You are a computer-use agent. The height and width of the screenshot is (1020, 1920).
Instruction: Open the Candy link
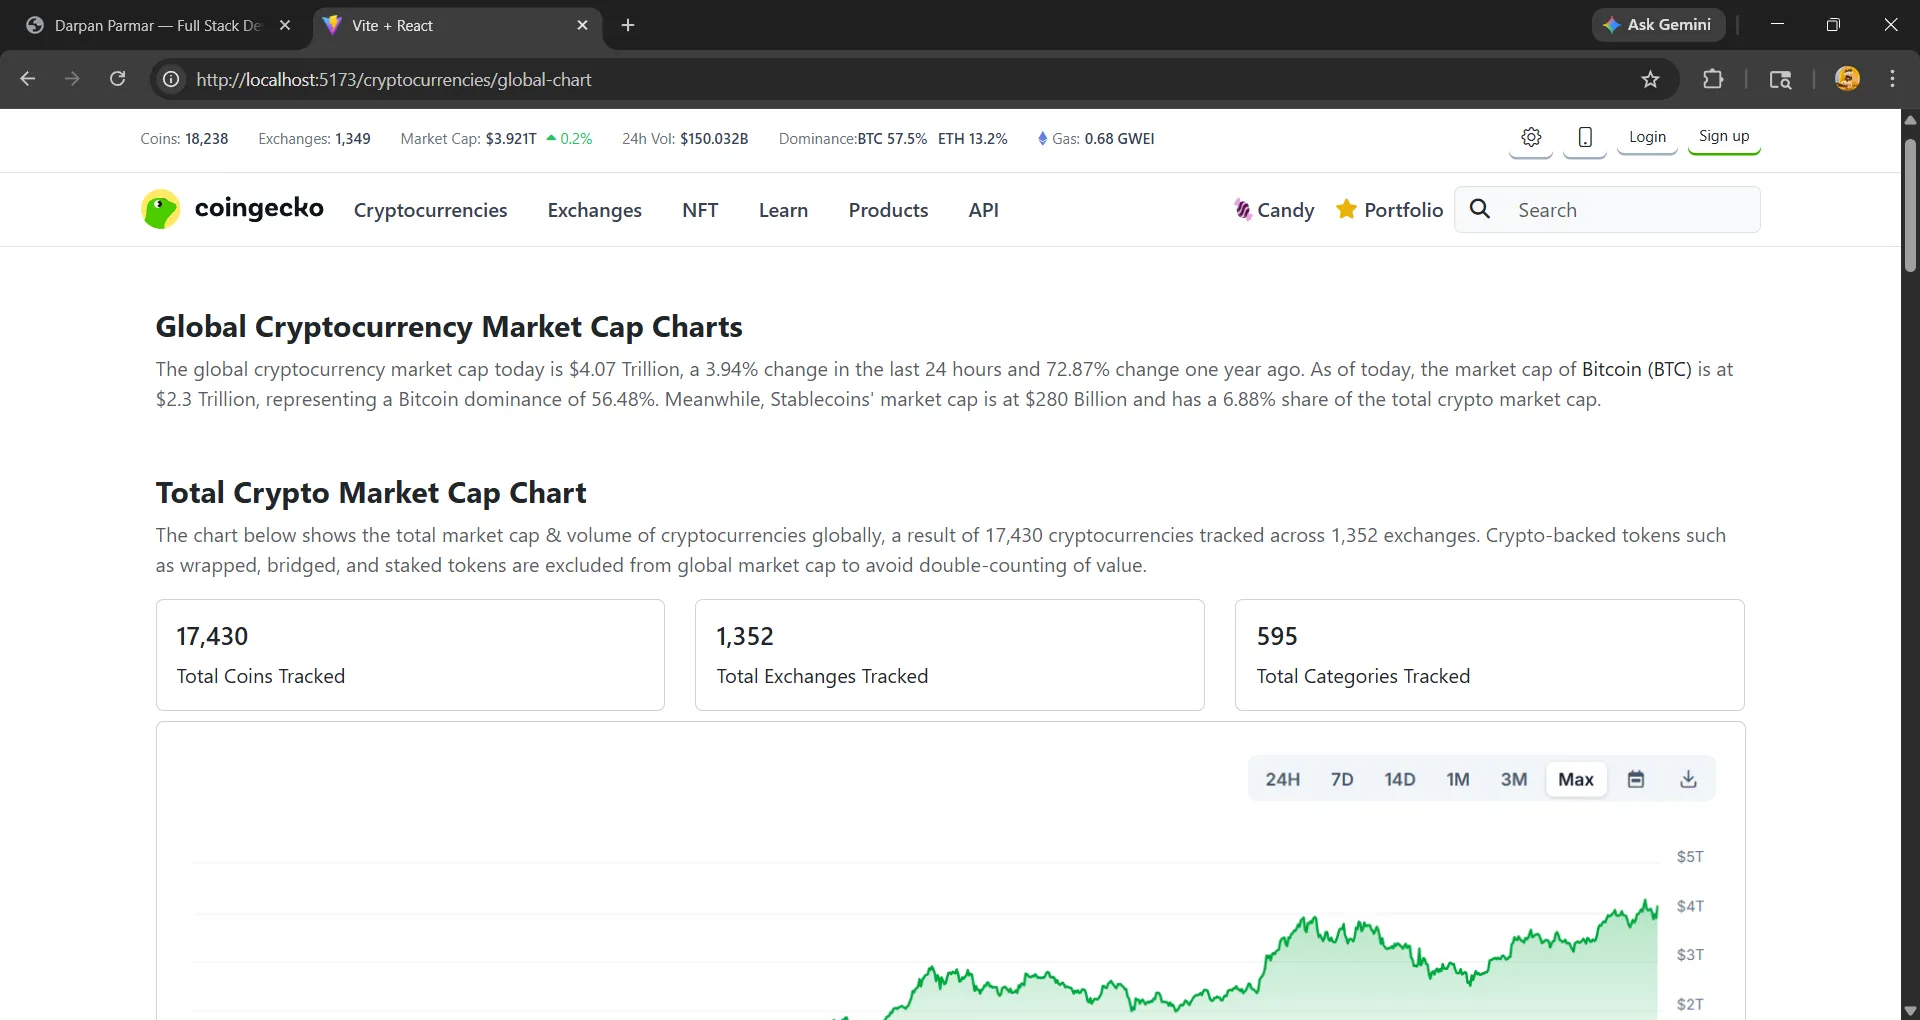1285,210
